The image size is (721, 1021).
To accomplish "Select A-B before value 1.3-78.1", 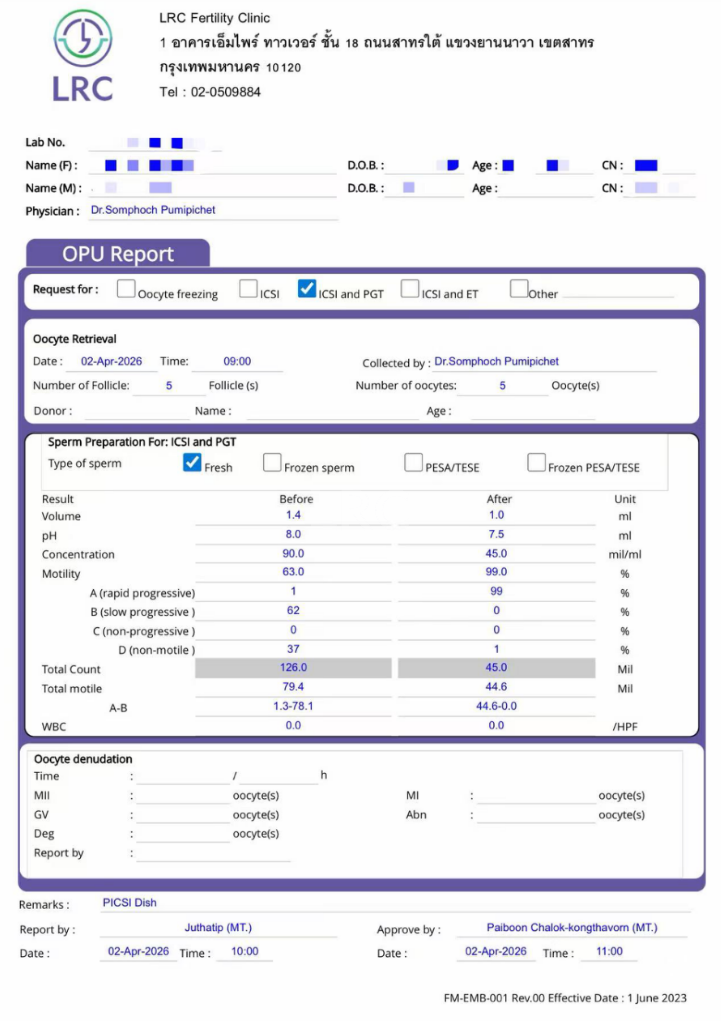I will (x=293, y=706).
